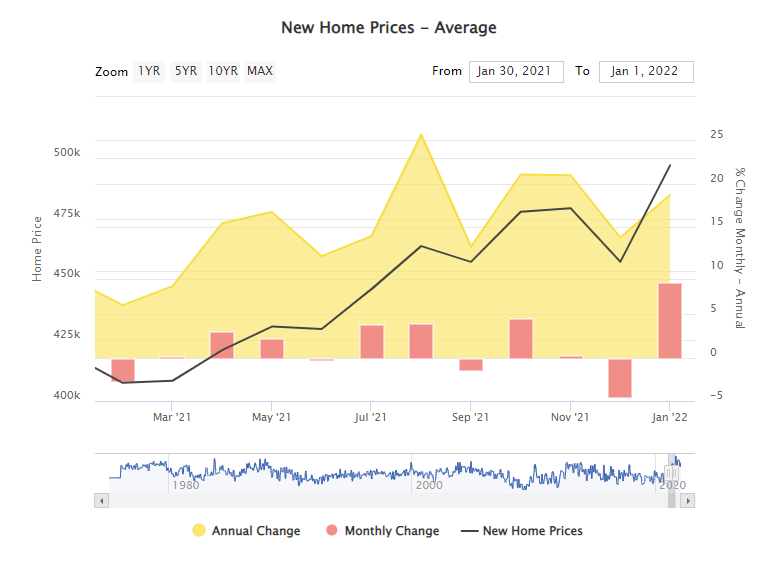Select the 5YR zoom button
This screenshot has height=564, width=762.
tap(186, 71)
